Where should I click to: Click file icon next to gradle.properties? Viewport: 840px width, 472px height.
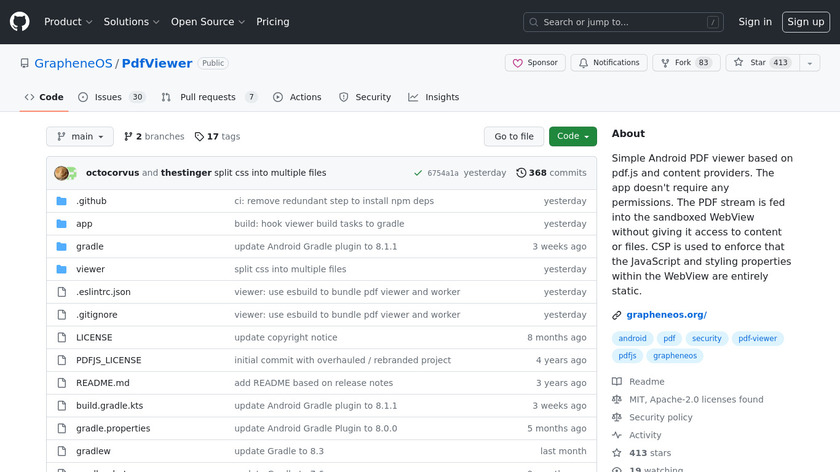pyautogui.click(x=62, y=428)
